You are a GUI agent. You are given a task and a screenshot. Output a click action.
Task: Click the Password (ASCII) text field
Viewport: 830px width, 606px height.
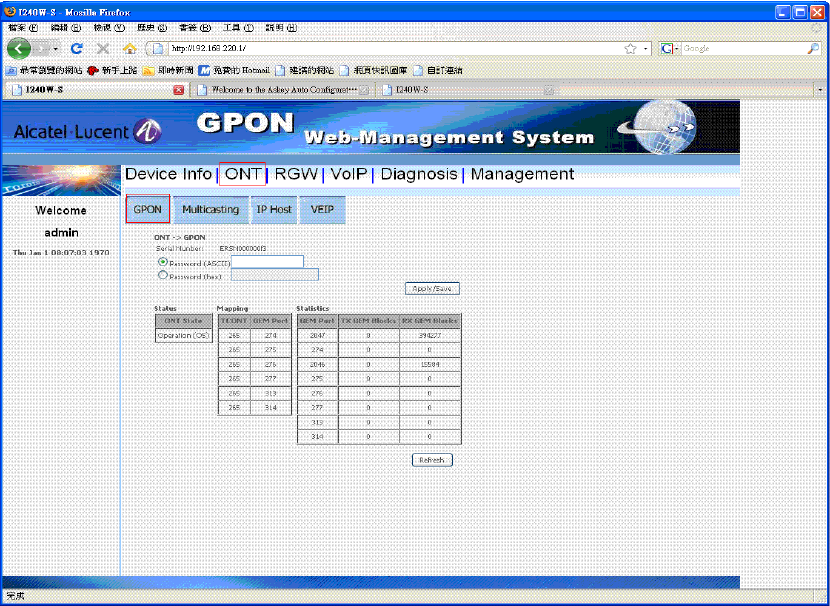[x=267, y=261]
